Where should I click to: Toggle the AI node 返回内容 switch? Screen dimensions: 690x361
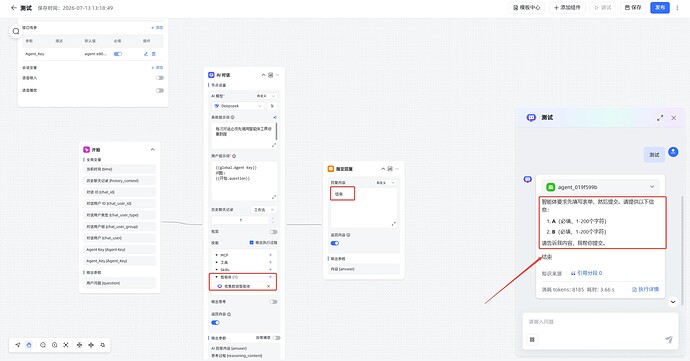(215, 322)
